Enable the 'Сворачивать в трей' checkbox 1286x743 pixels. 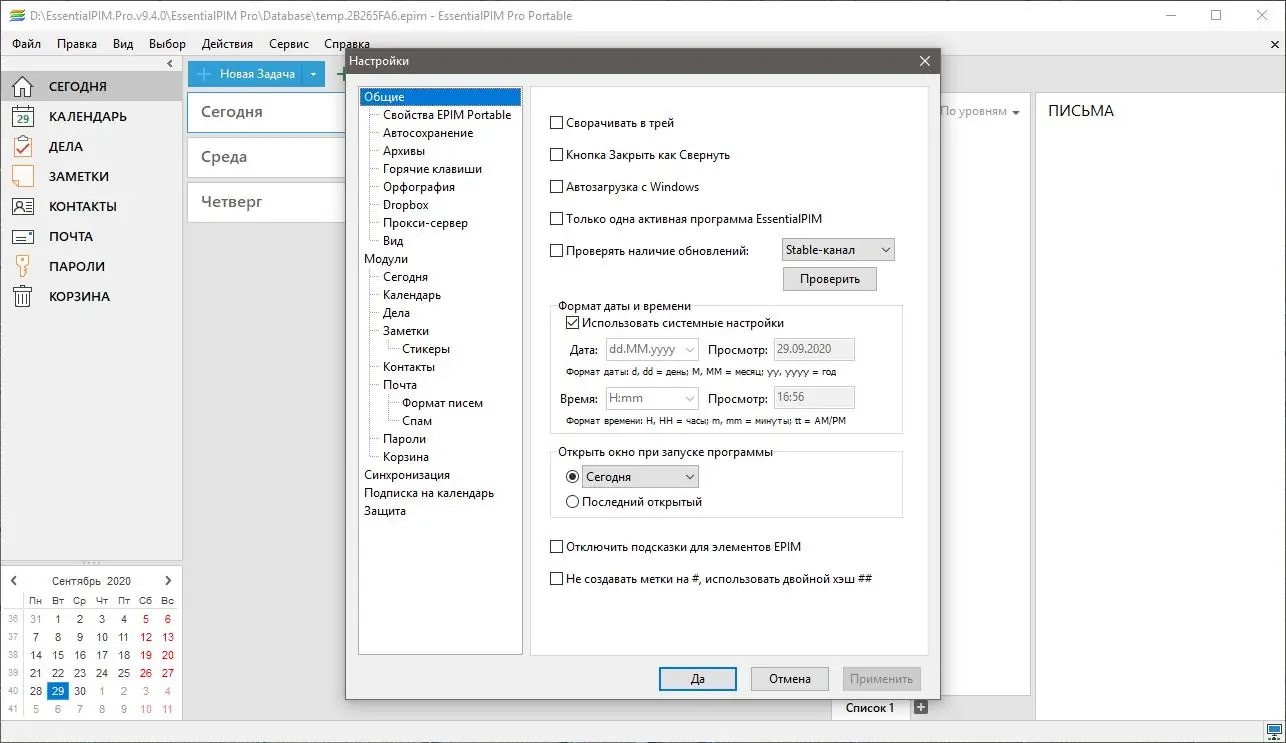[x=557, y=122]
